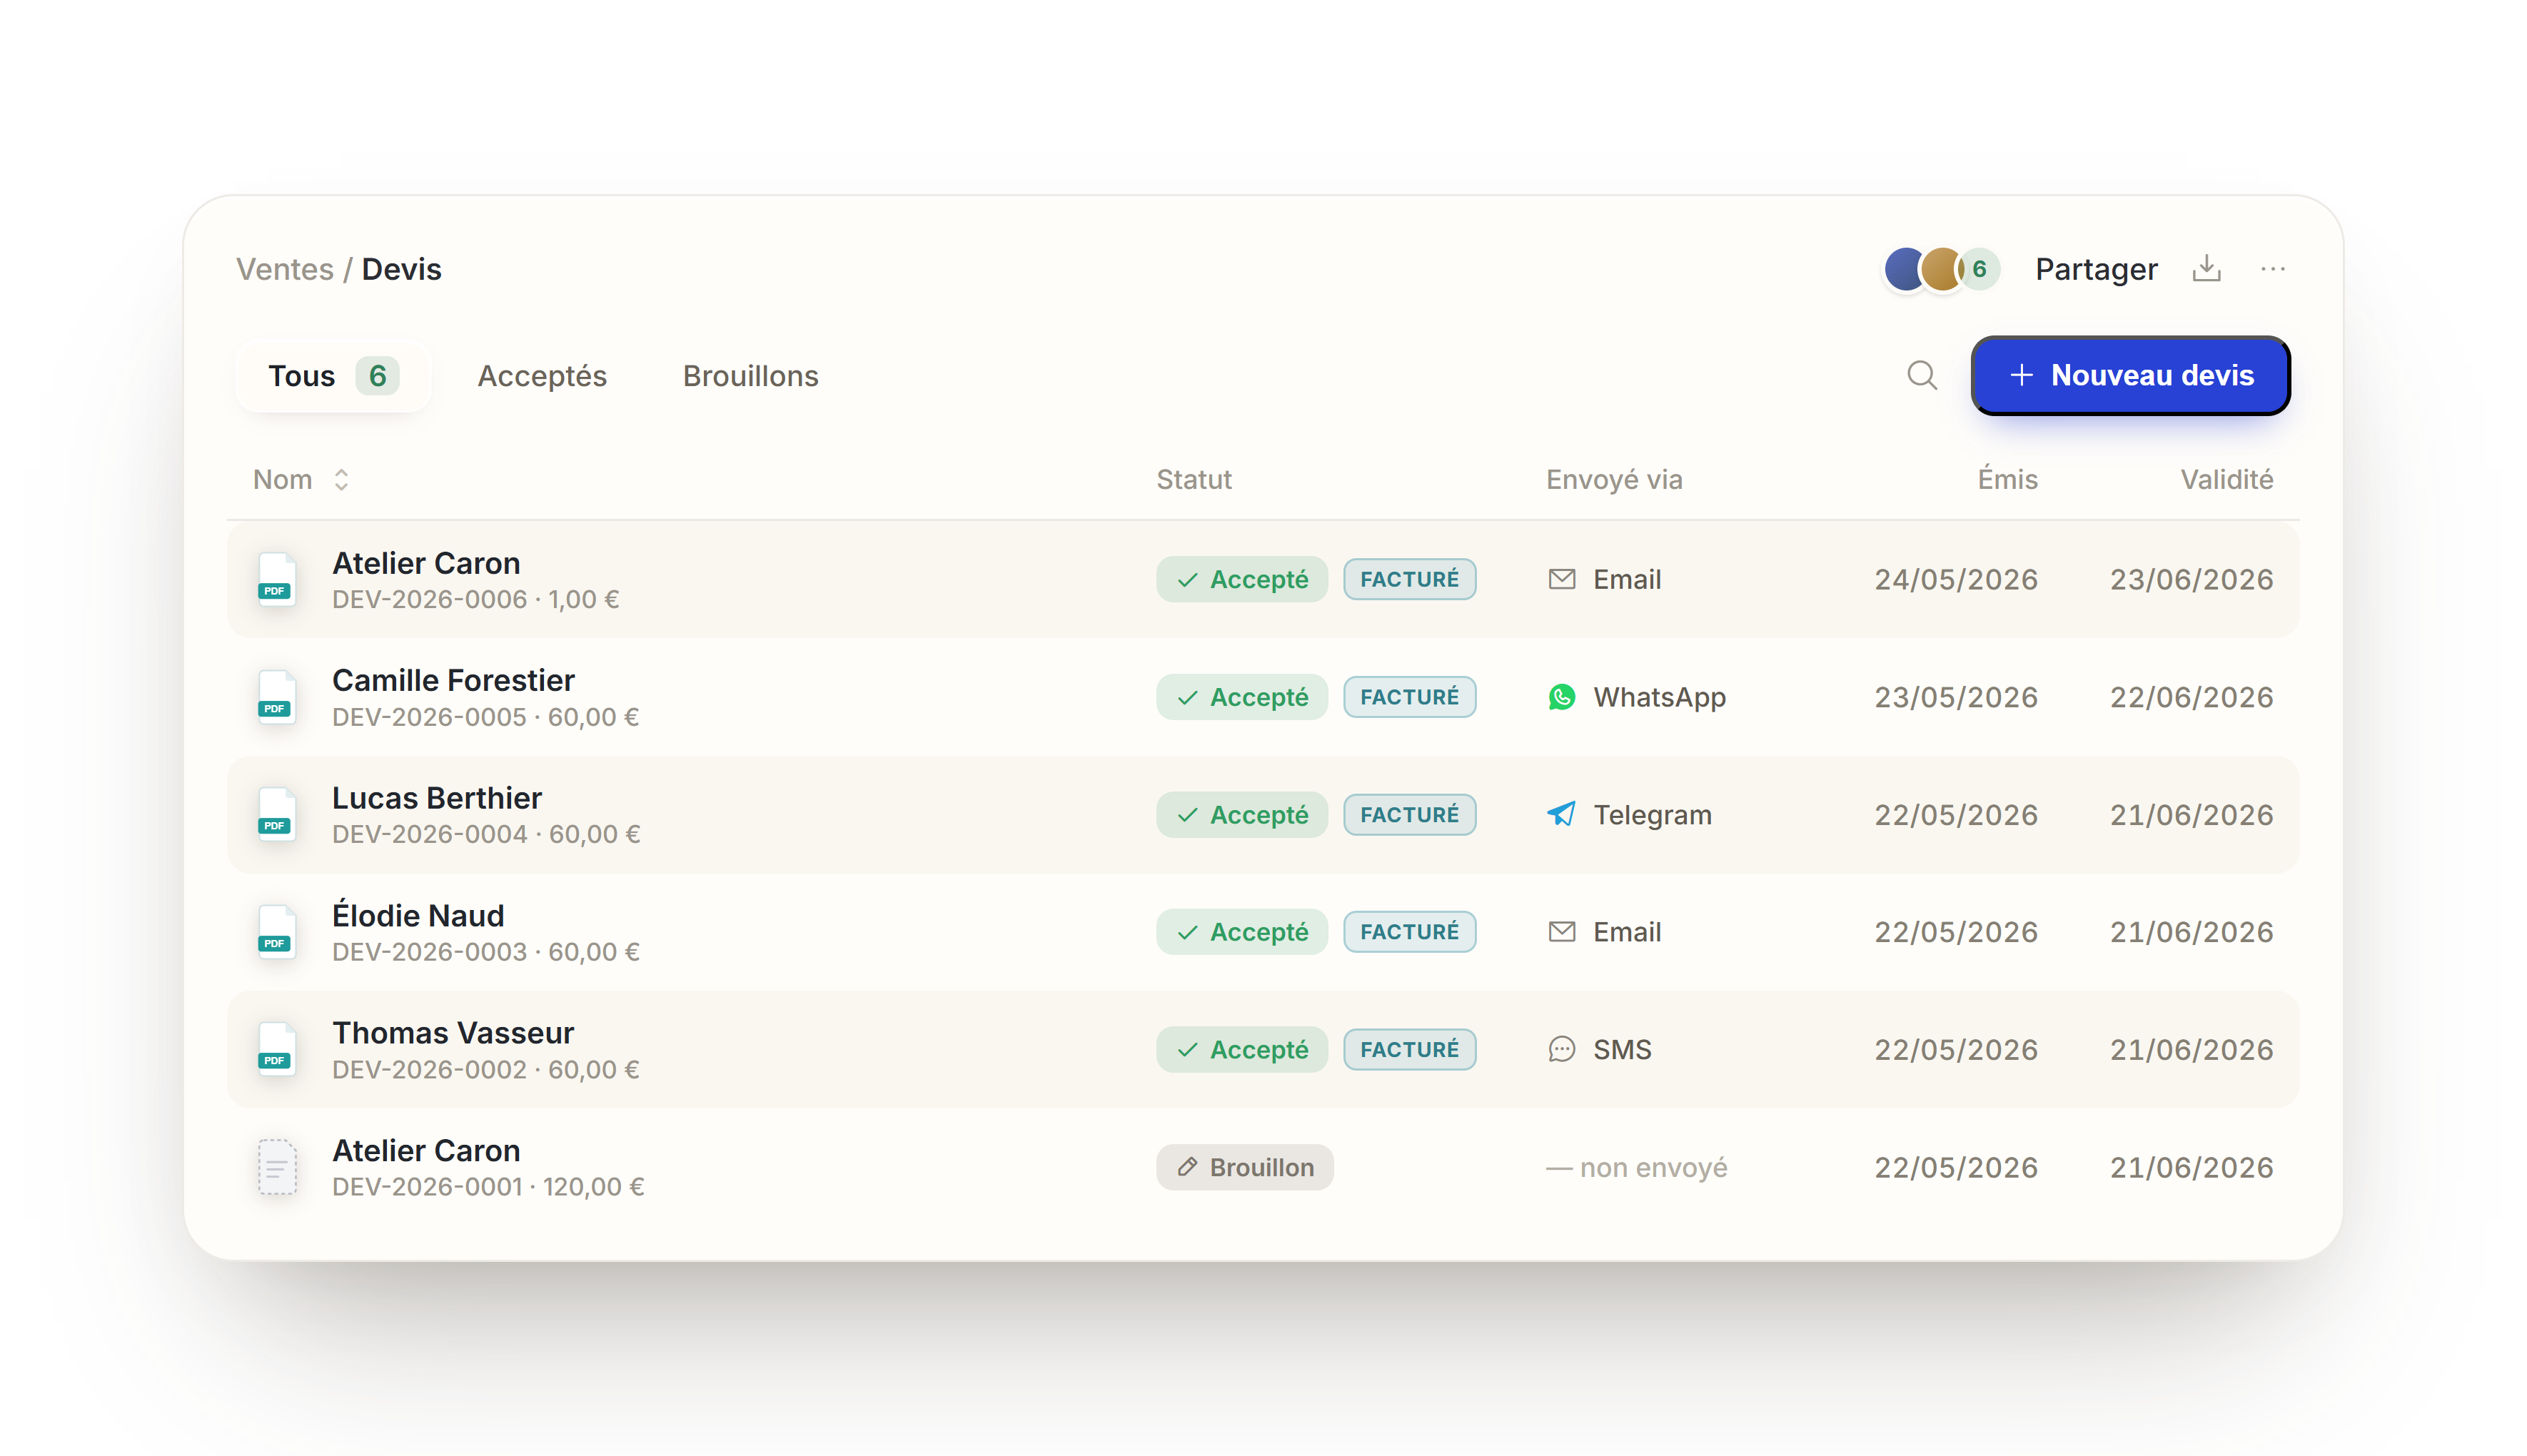
Task: Click FACTURÉ badge for Camille Forestier
Action: click(1409, 697)
